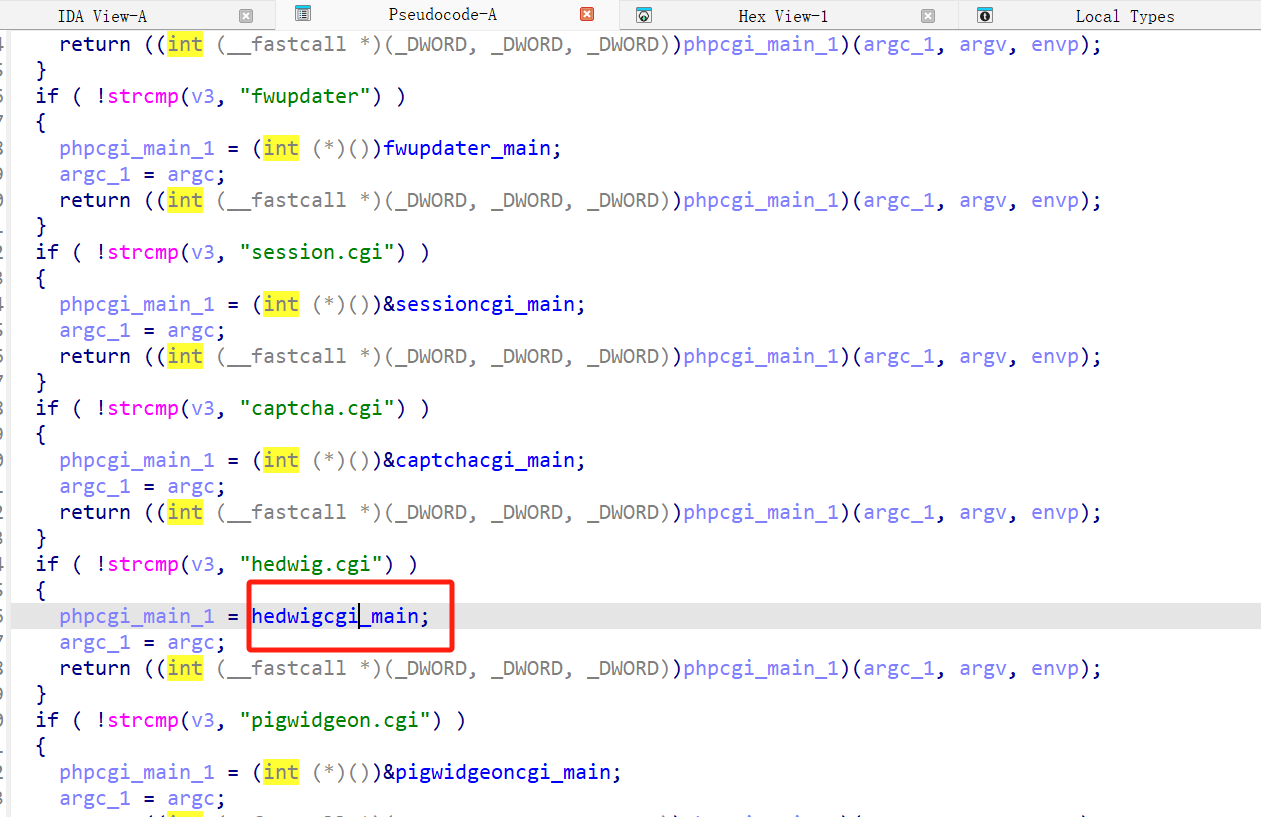Click v3 in the "fwupdater" strcmp call
The width and height of the screenshot is (1261, 817).
click(x=203, y=96)
